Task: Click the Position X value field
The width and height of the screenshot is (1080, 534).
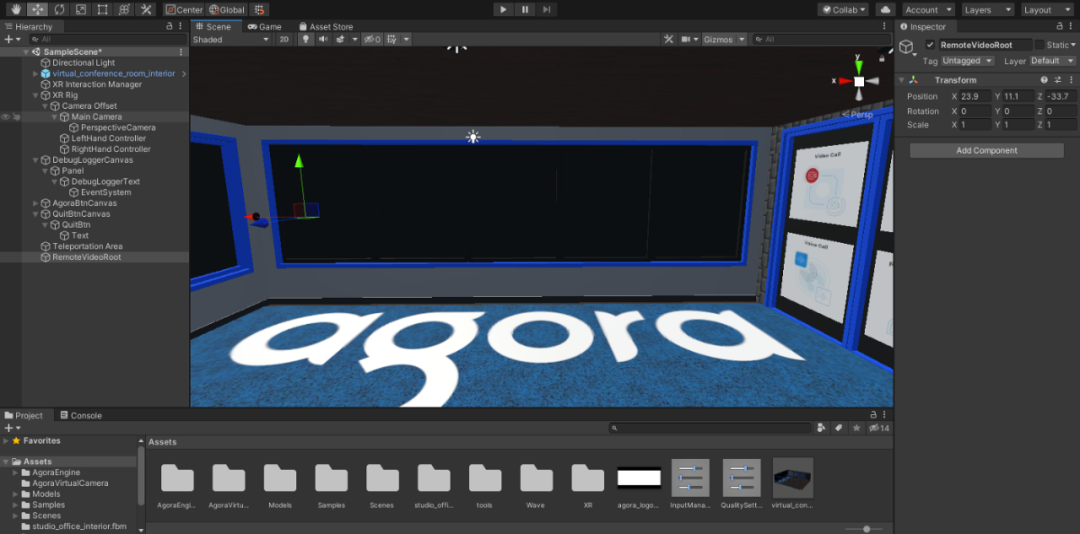Action: tap(975, 96)
